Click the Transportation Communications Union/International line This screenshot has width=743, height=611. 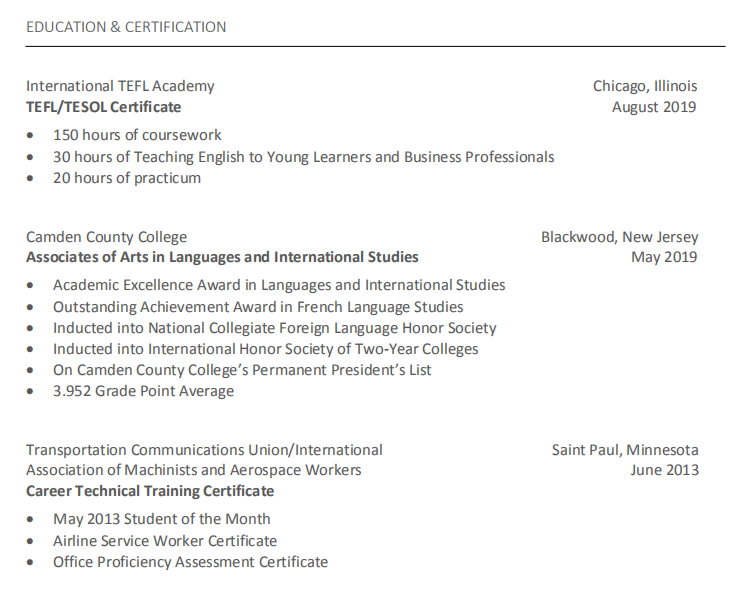[204, 450]
